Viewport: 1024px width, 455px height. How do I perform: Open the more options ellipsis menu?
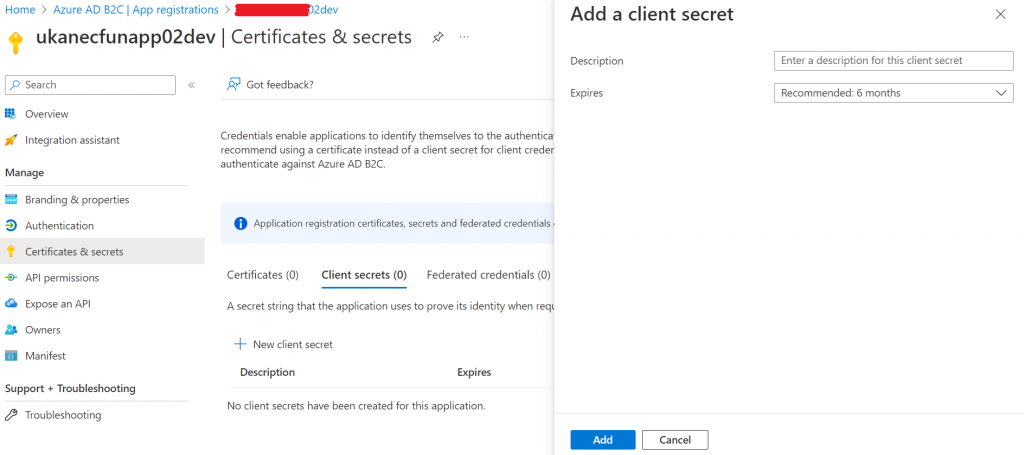tap(464, 37)
